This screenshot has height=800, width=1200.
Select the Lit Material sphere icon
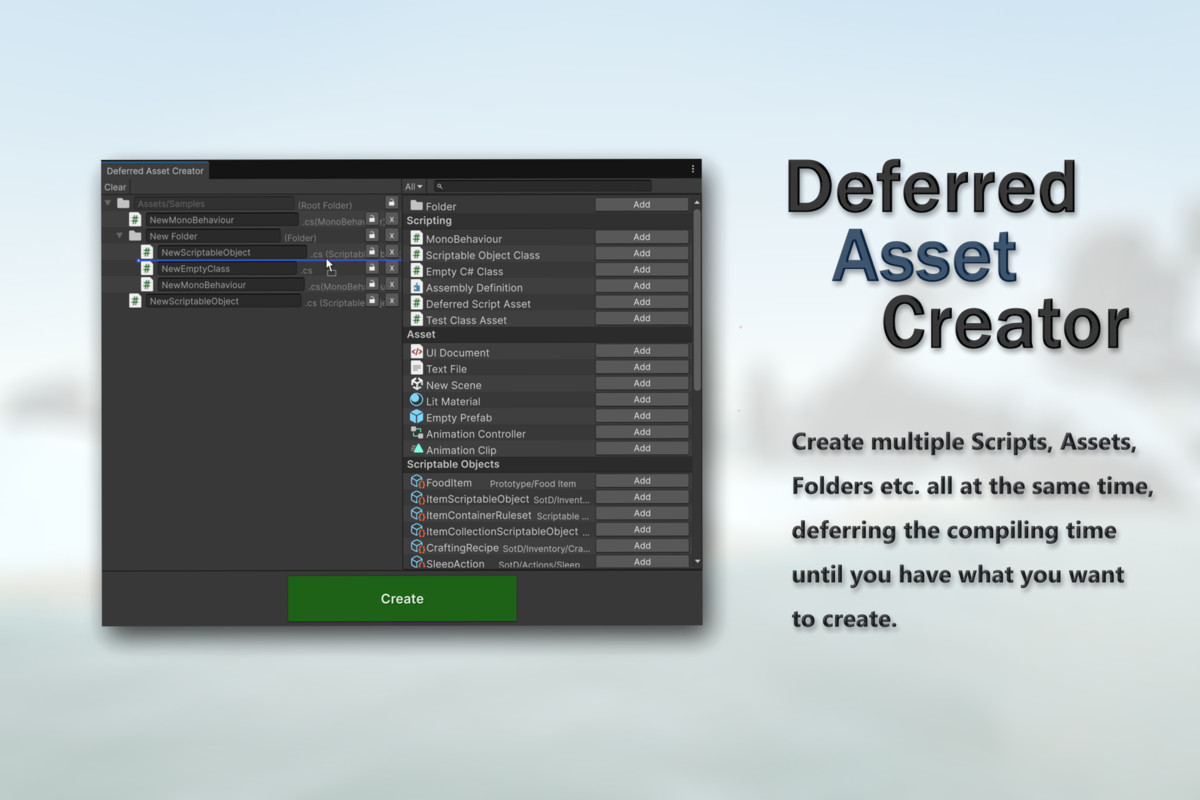[416, 400]
